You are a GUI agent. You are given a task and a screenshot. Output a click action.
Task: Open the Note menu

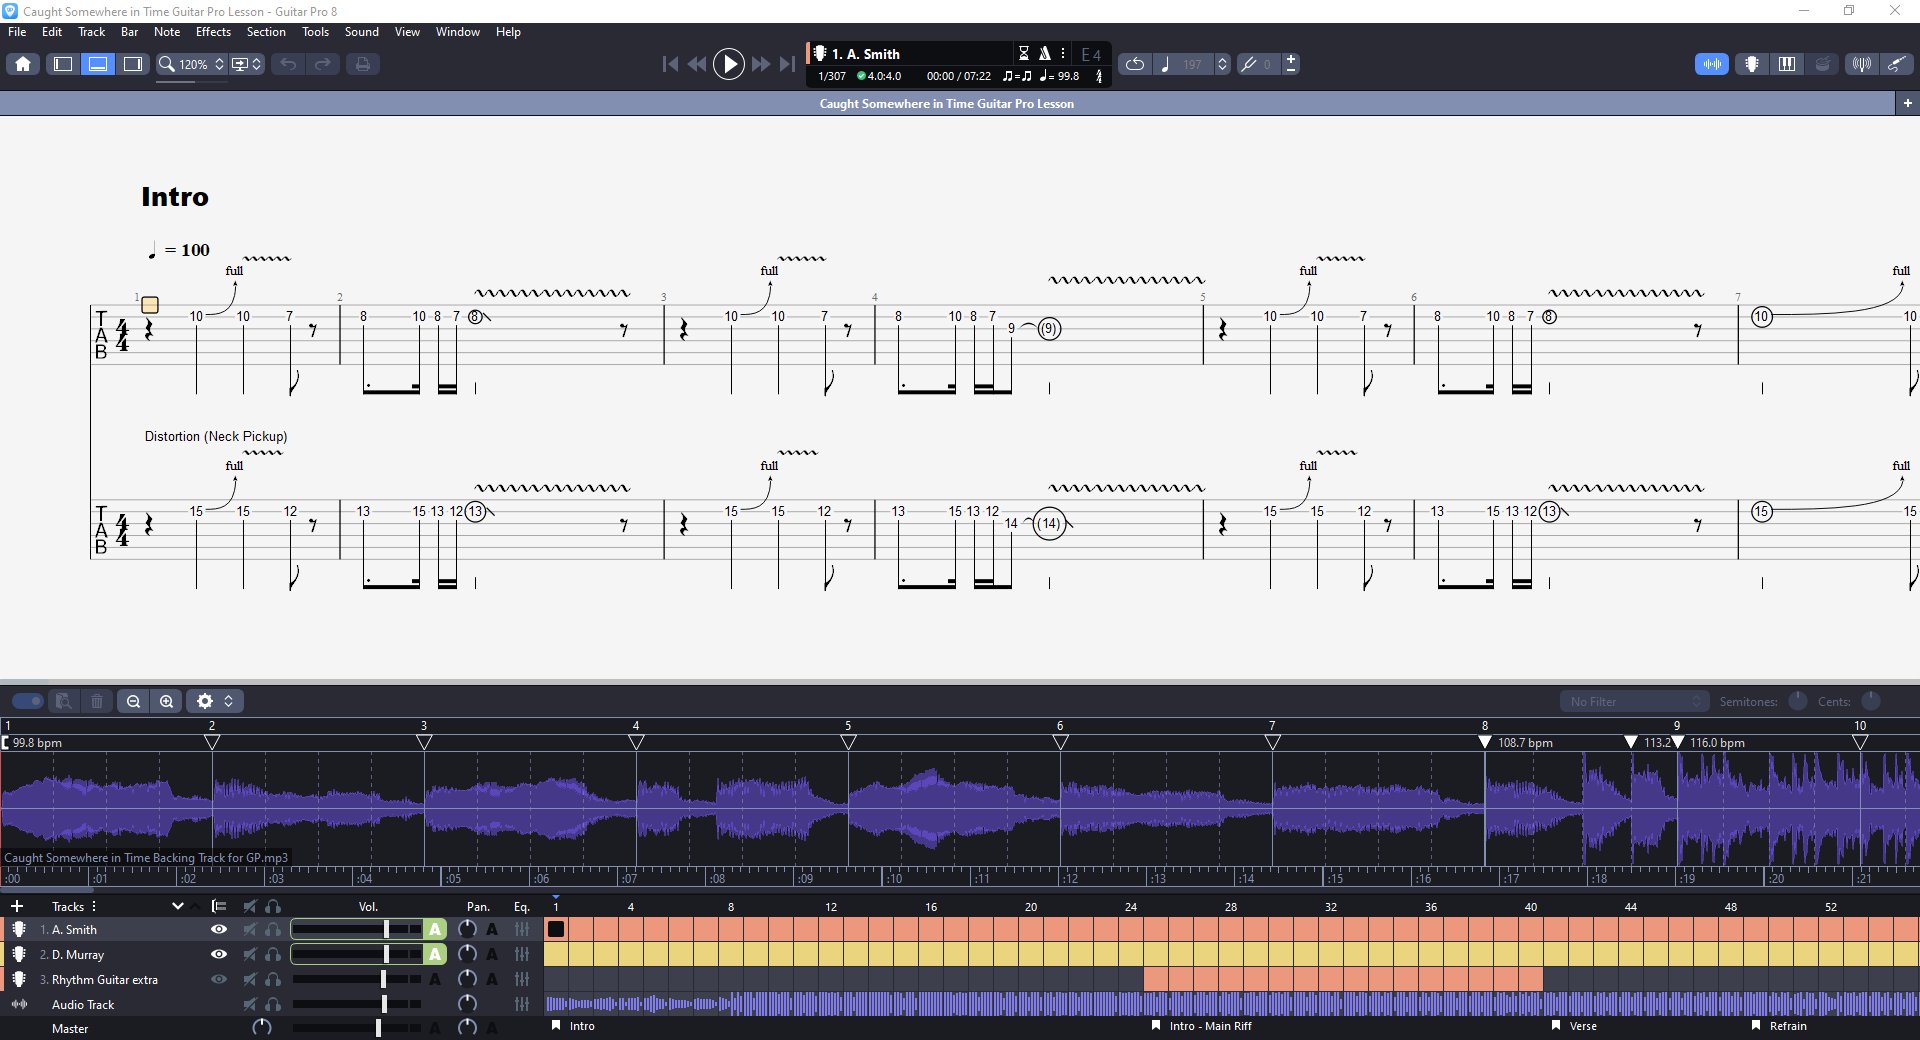click(x=167, y=32)
